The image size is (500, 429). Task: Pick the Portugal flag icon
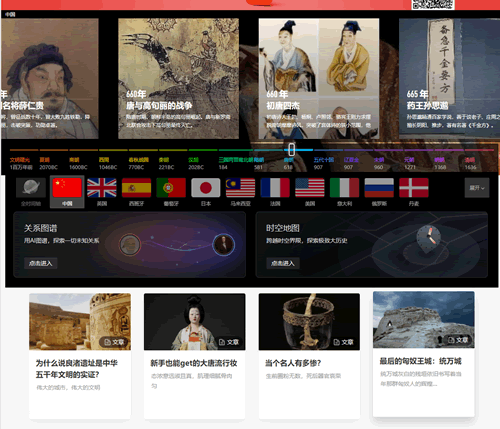[171, 188]
